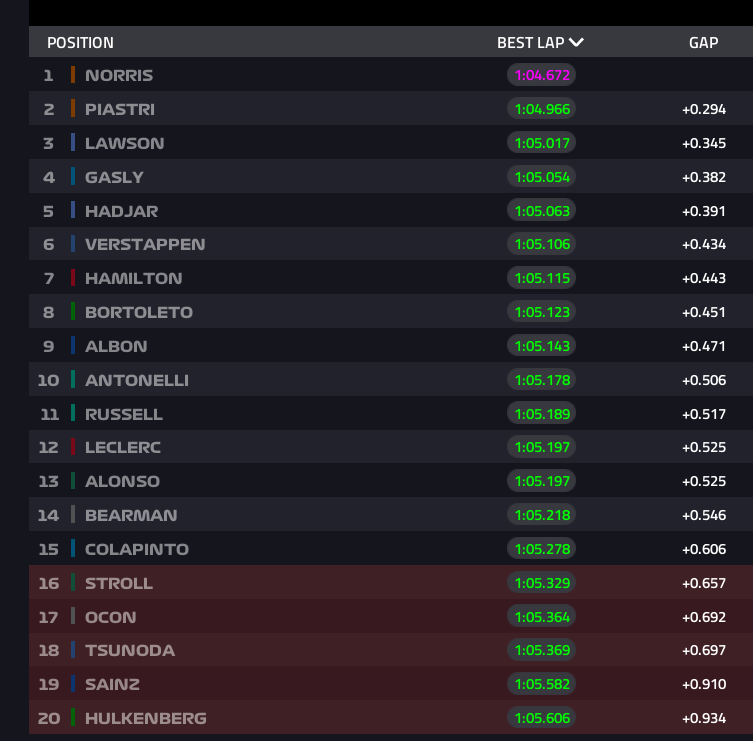Open driver Lawson's row

tap(124, 143)
